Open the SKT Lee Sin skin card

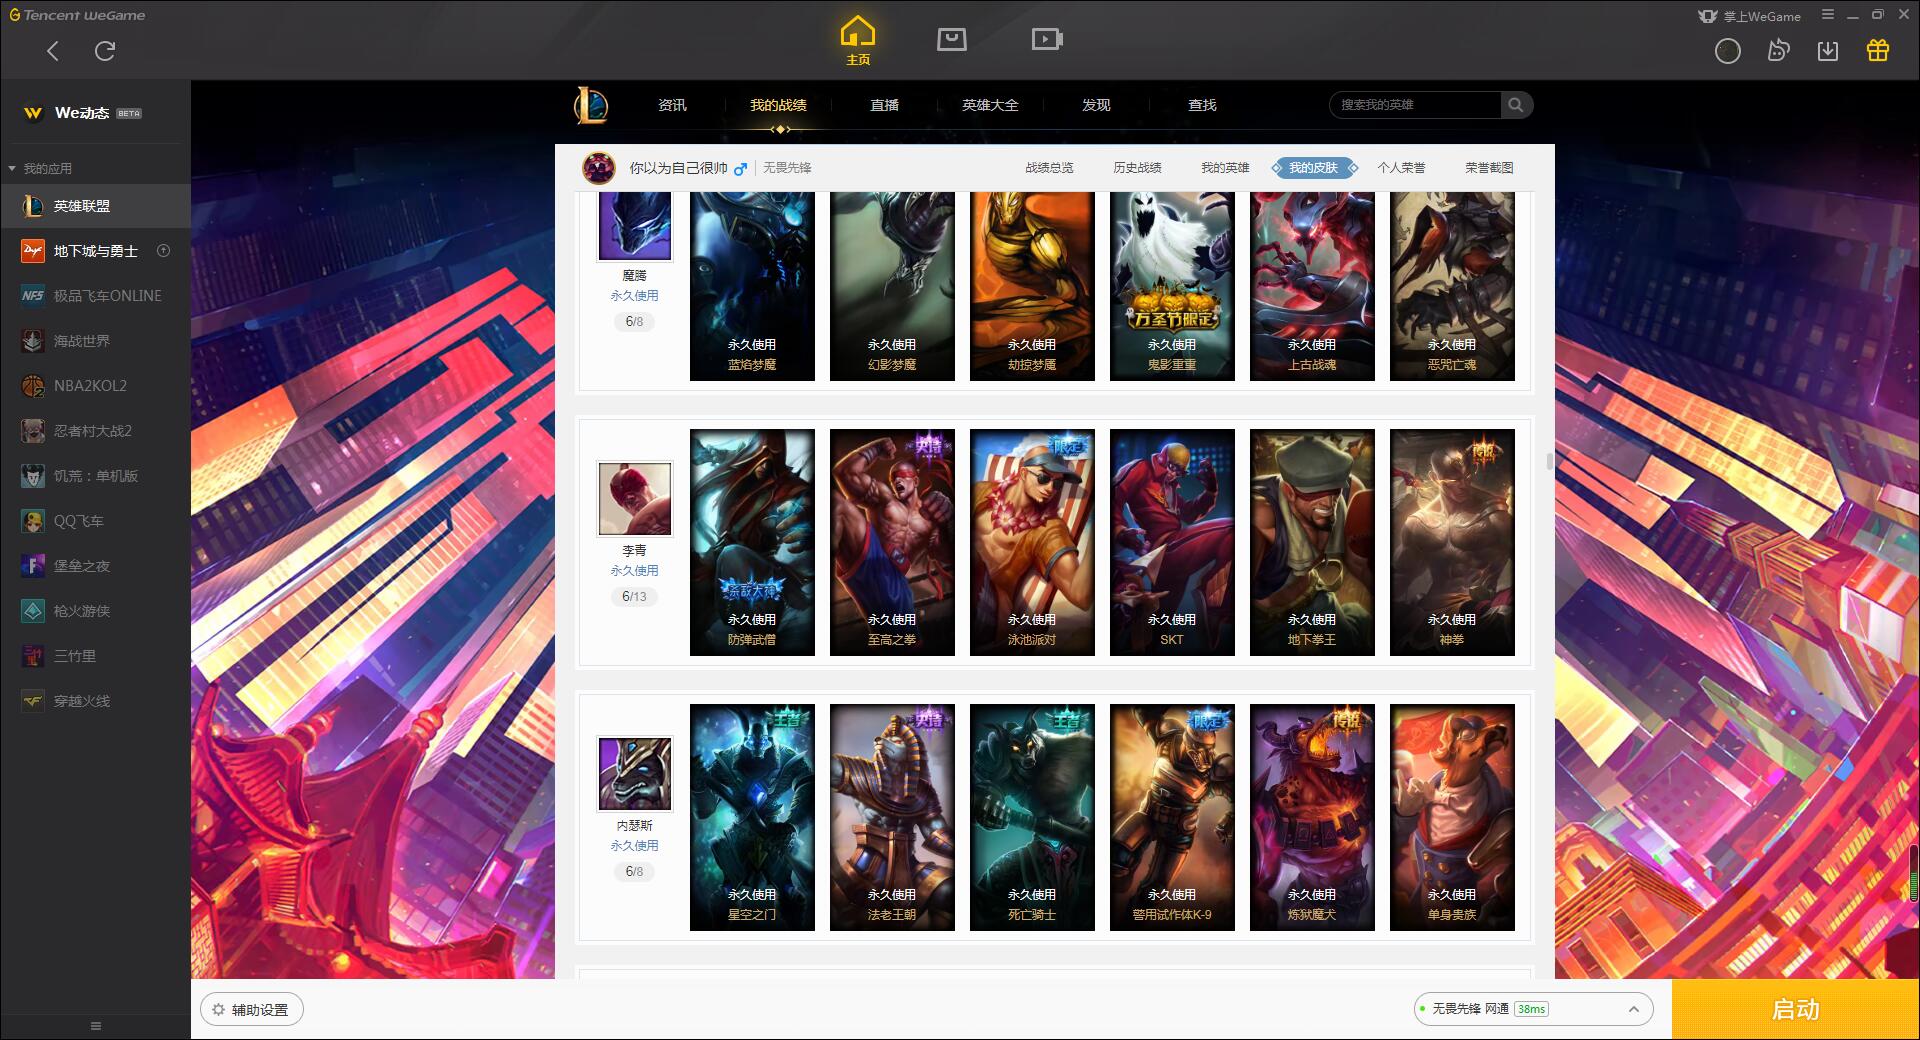pyautogui.click(x=1172, y=542)
